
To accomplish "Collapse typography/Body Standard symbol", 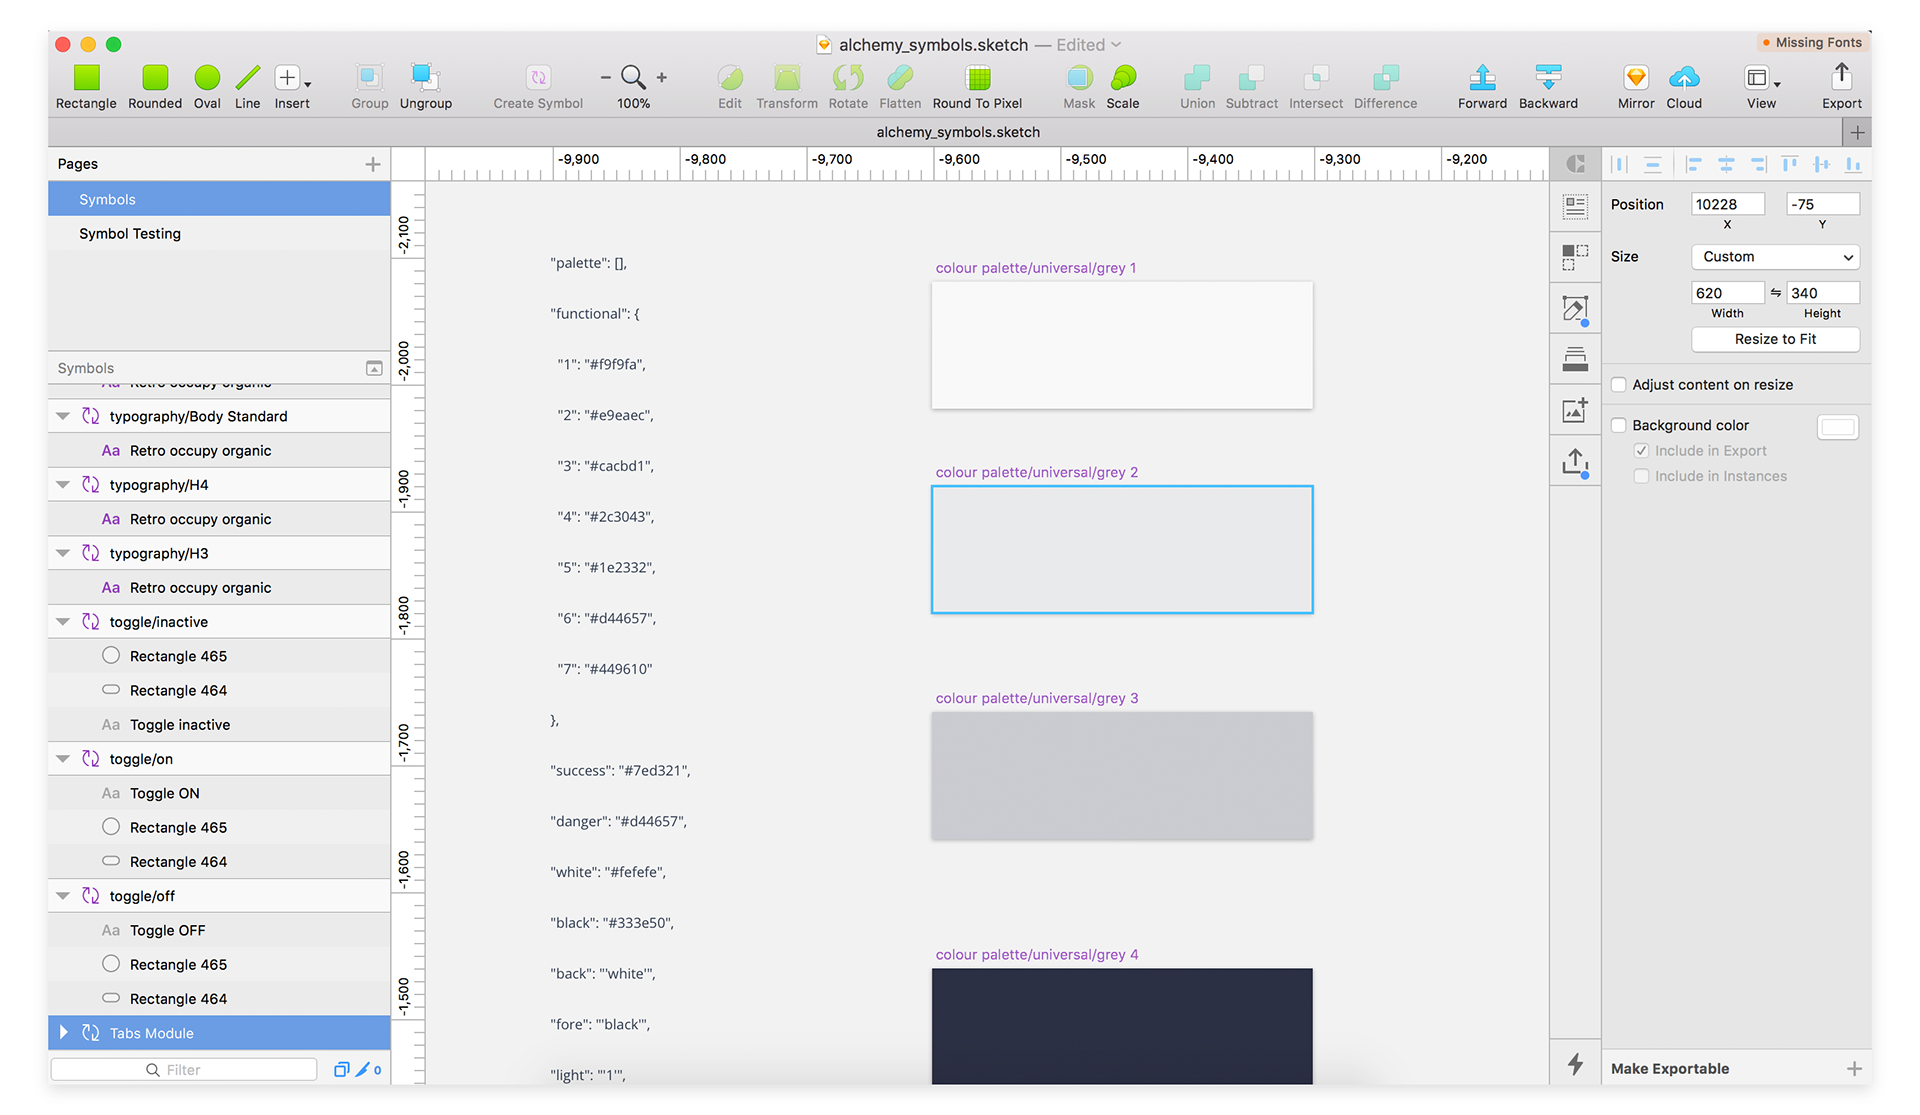I will [63, 416].
